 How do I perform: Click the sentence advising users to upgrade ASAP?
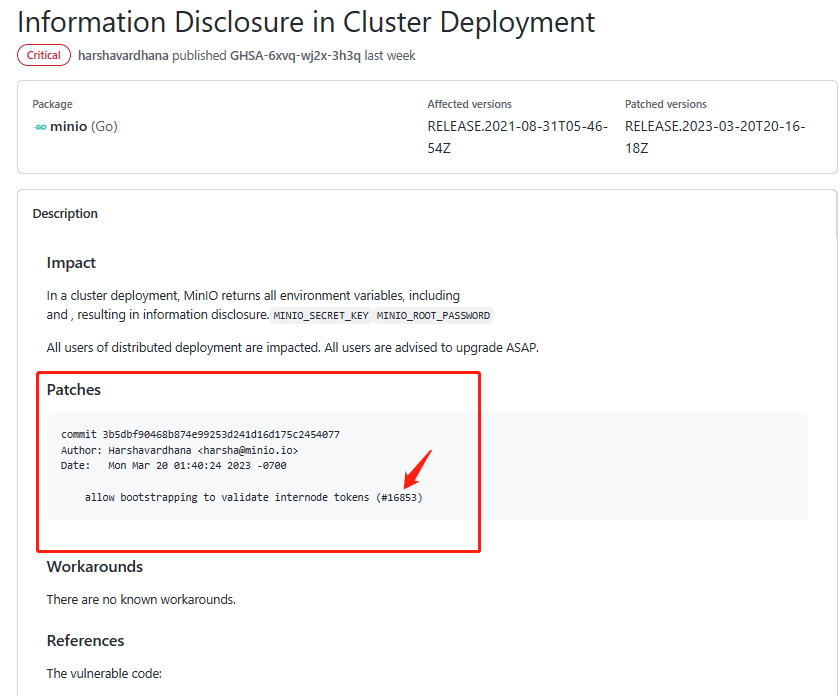(432, 348)
